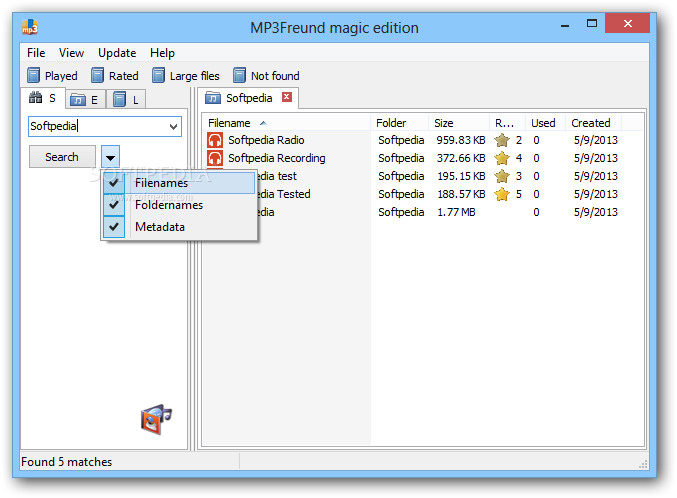Sort by the Created column header
This screenshot has height=498, width=677.
click(x=594, y=123)
